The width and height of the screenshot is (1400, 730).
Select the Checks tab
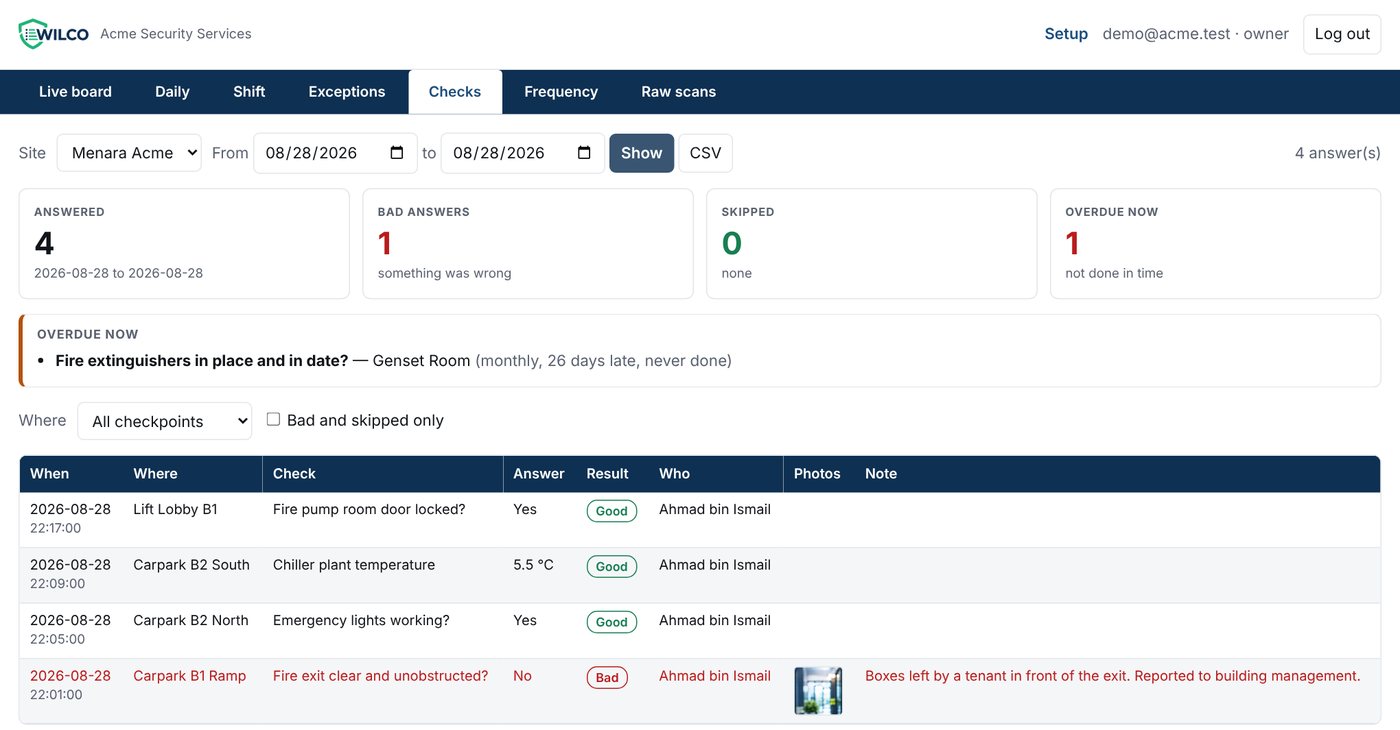click(455, 92)
